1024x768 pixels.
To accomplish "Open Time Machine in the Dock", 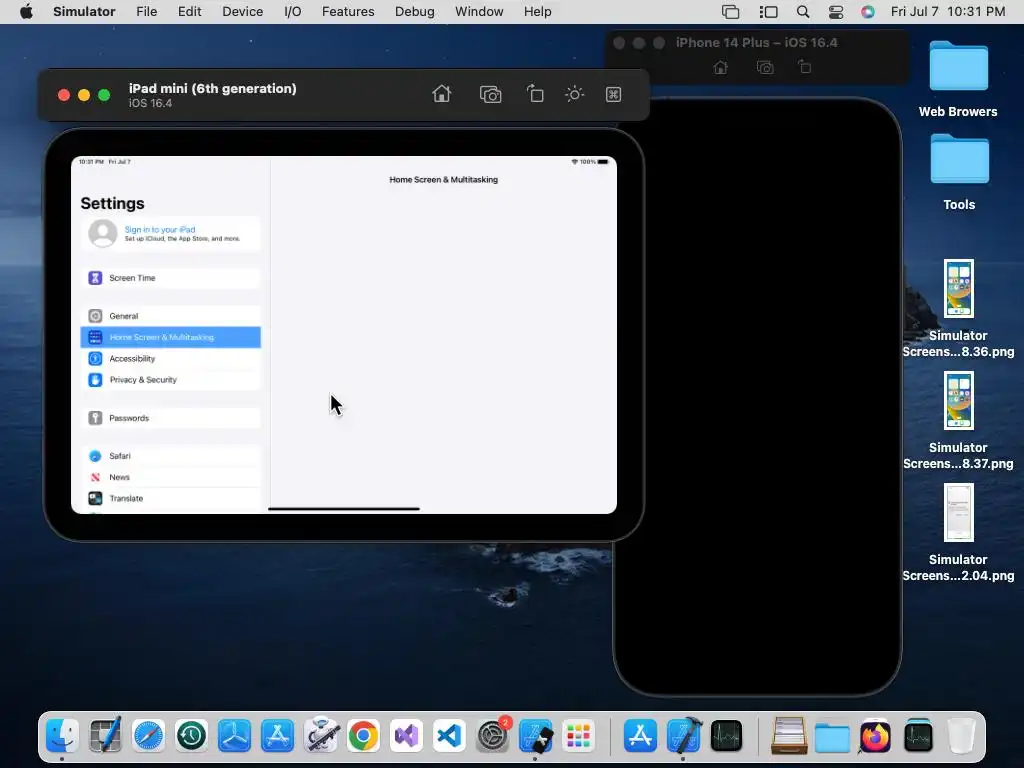I will tap(191, 736).
